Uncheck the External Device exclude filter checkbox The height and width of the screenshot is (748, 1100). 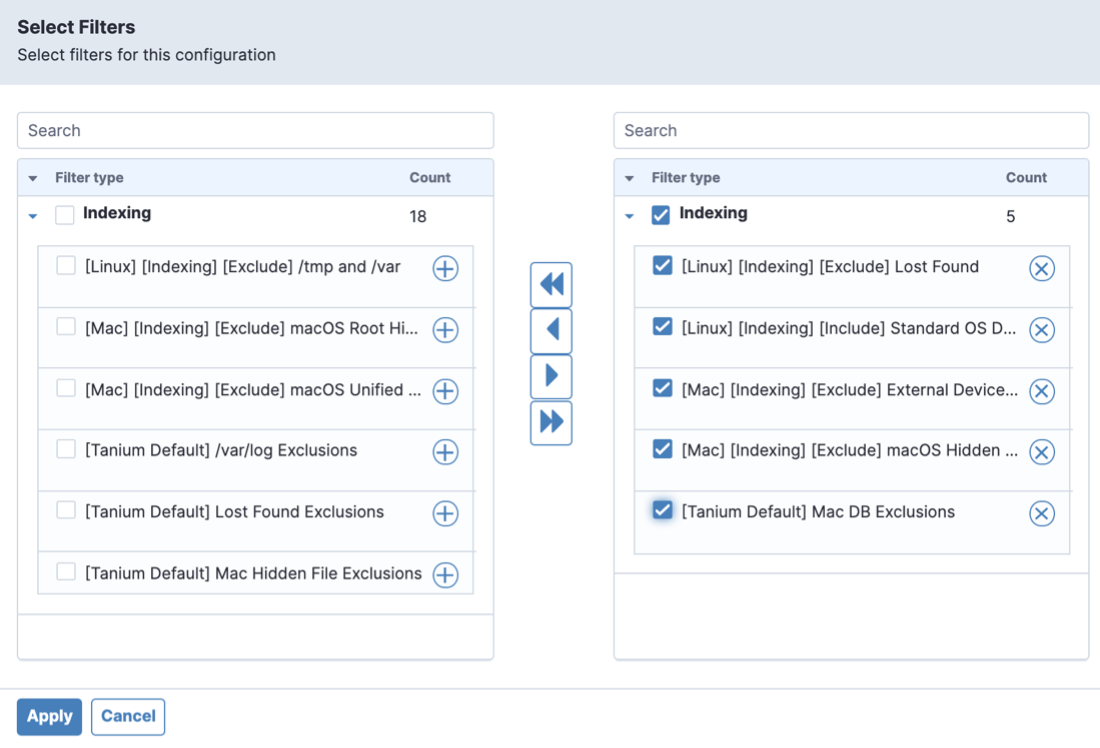coord(662,388)
